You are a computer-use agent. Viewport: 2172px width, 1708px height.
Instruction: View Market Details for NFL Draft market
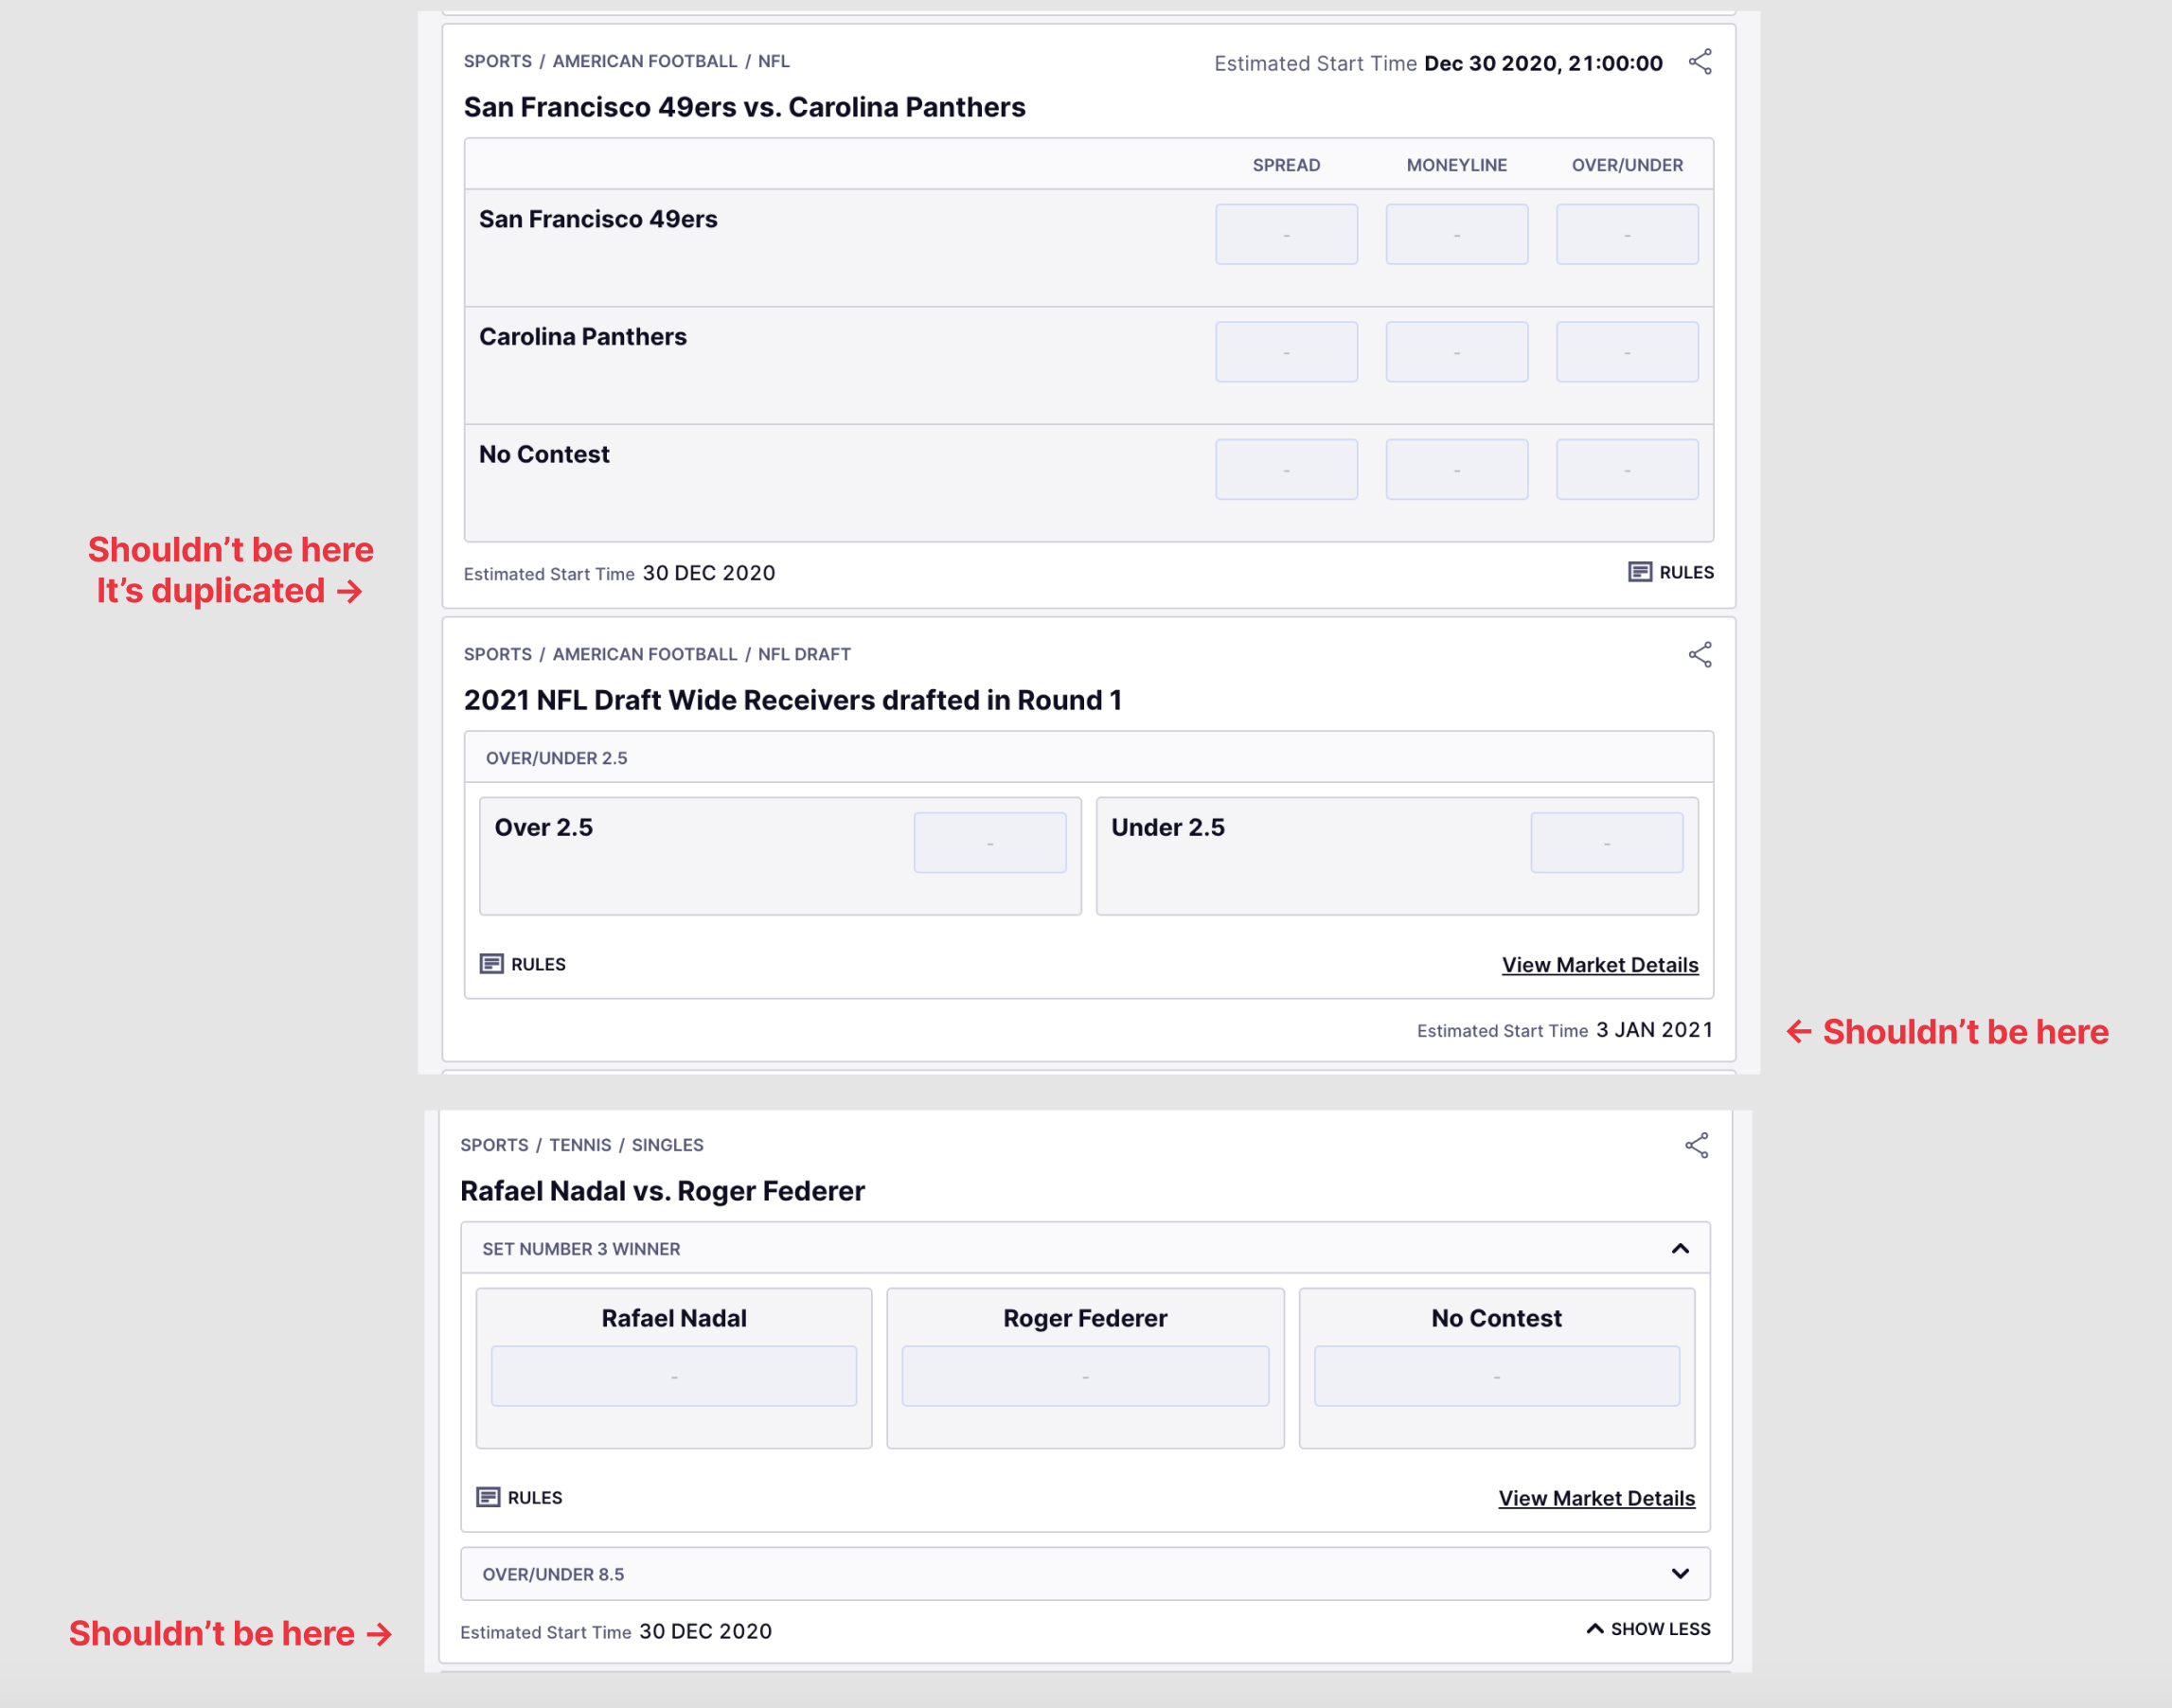1599,965
